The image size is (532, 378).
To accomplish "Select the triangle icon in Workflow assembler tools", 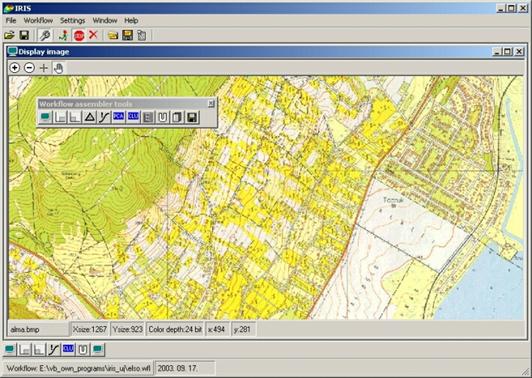I will tap(90, 117).
